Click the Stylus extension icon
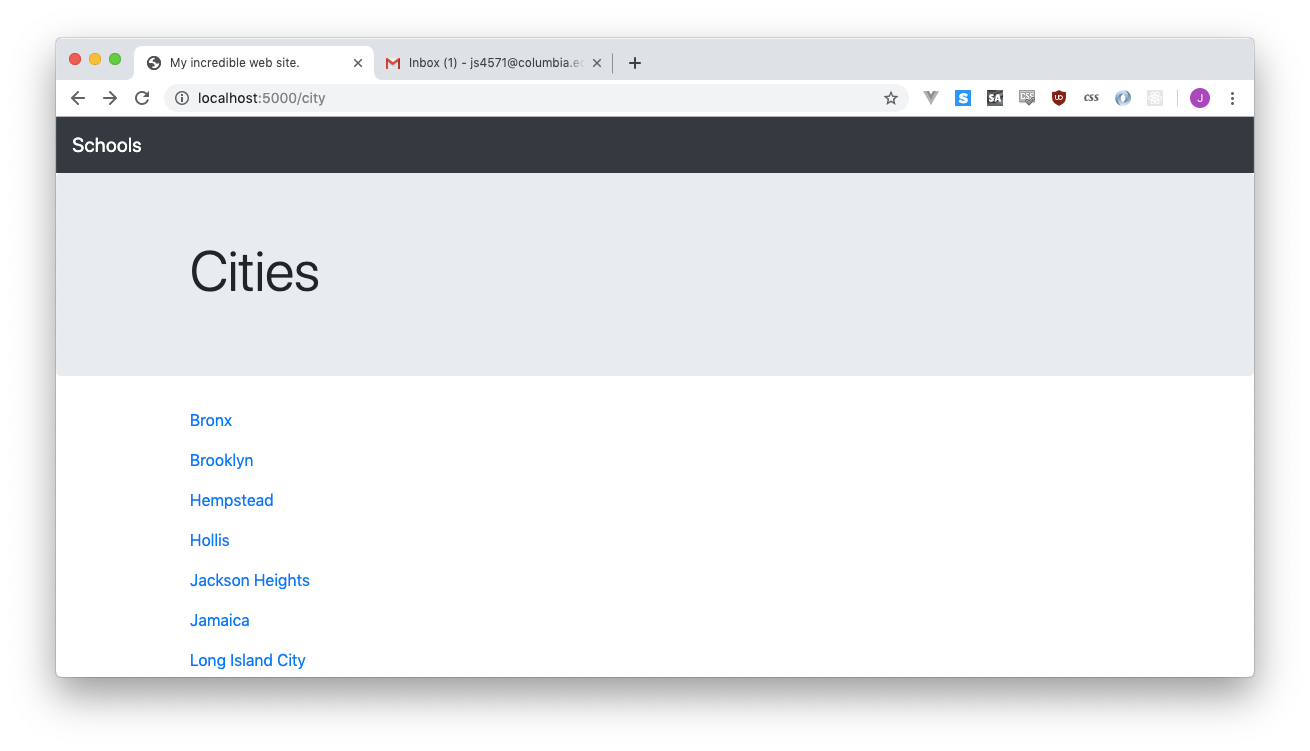 (963, 98)
